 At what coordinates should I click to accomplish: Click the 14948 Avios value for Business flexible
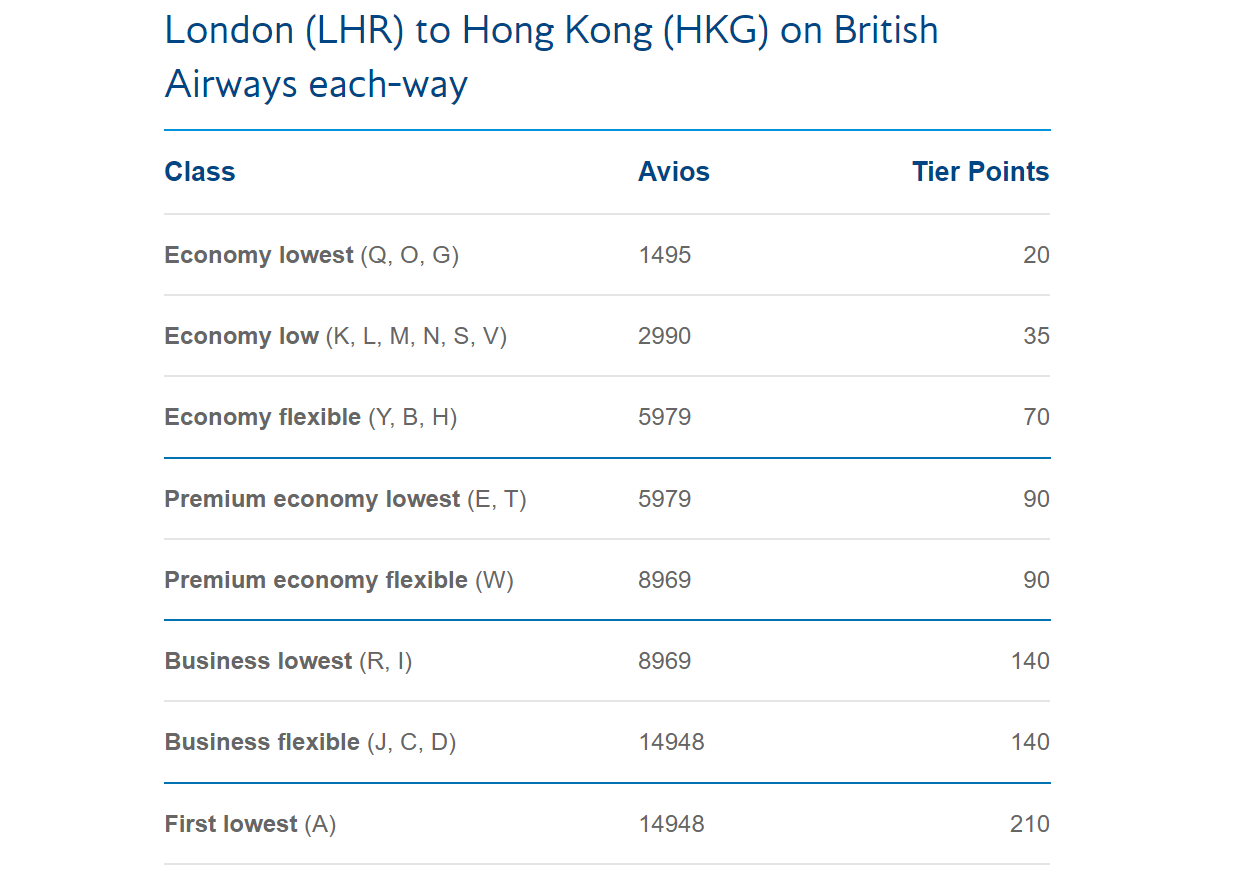click(x=671, y=742)
